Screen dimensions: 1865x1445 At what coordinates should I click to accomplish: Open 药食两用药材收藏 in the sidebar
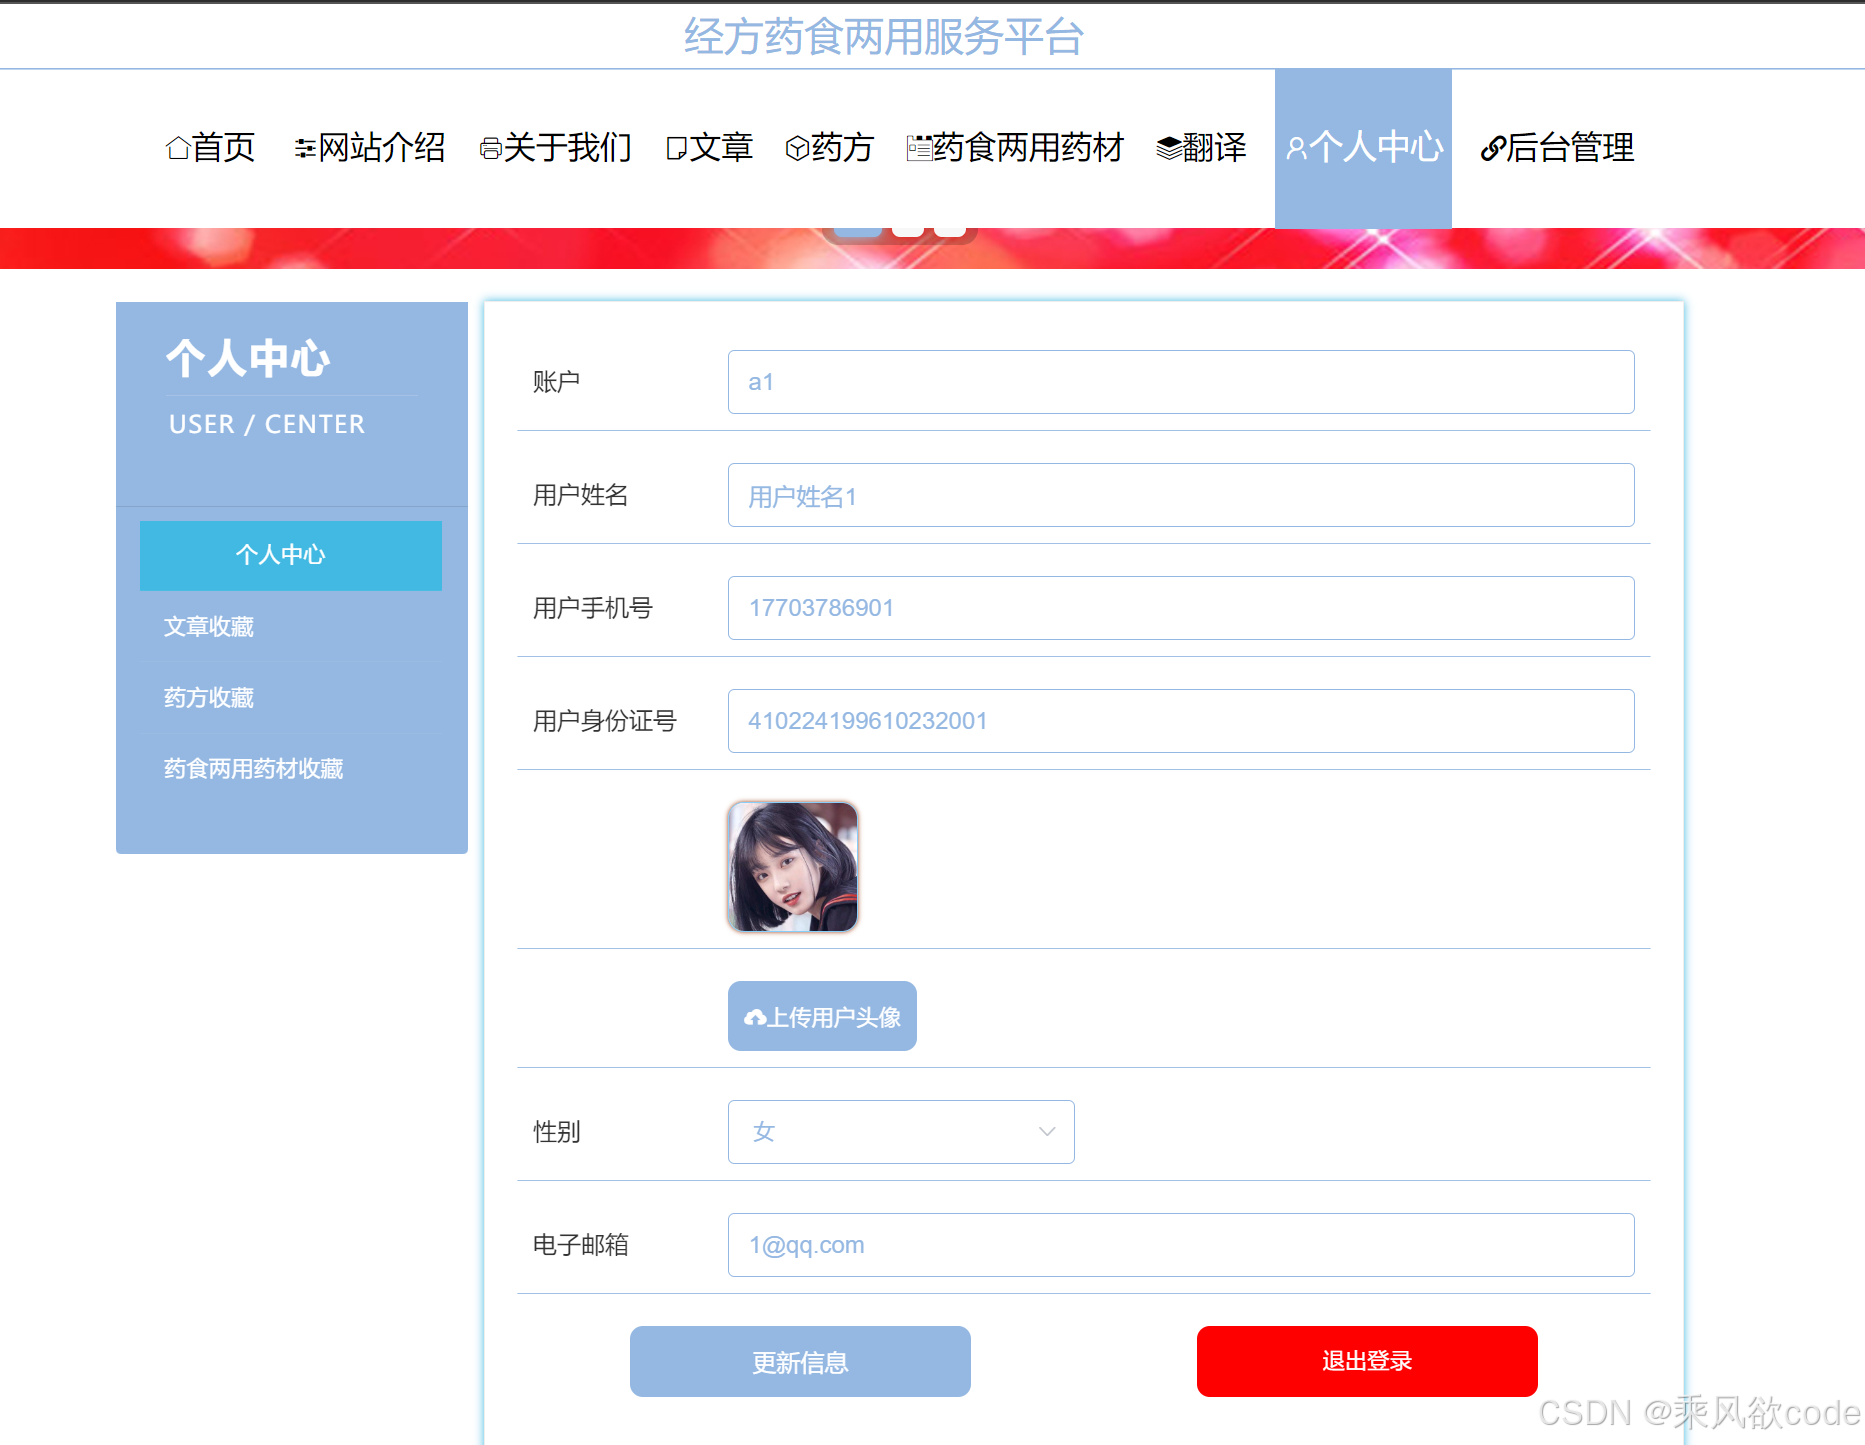tap(253, 768)
